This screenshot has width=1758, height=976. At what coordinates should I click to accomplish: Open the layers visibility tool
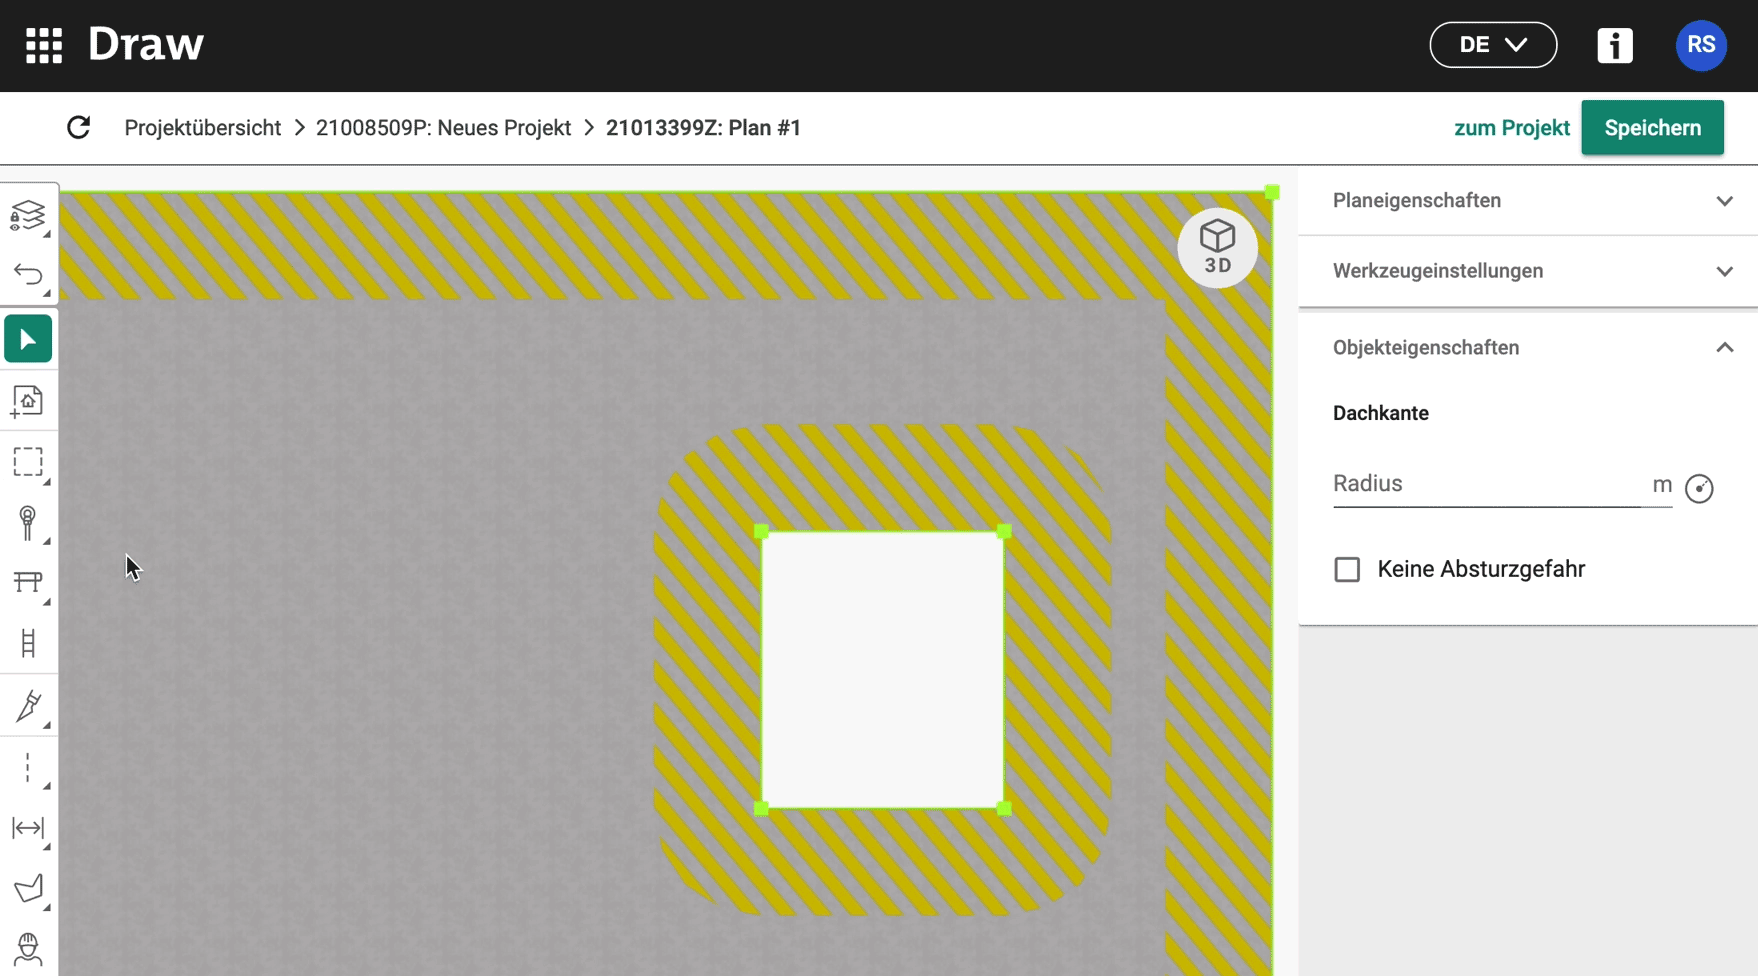[x=28, y=215]
